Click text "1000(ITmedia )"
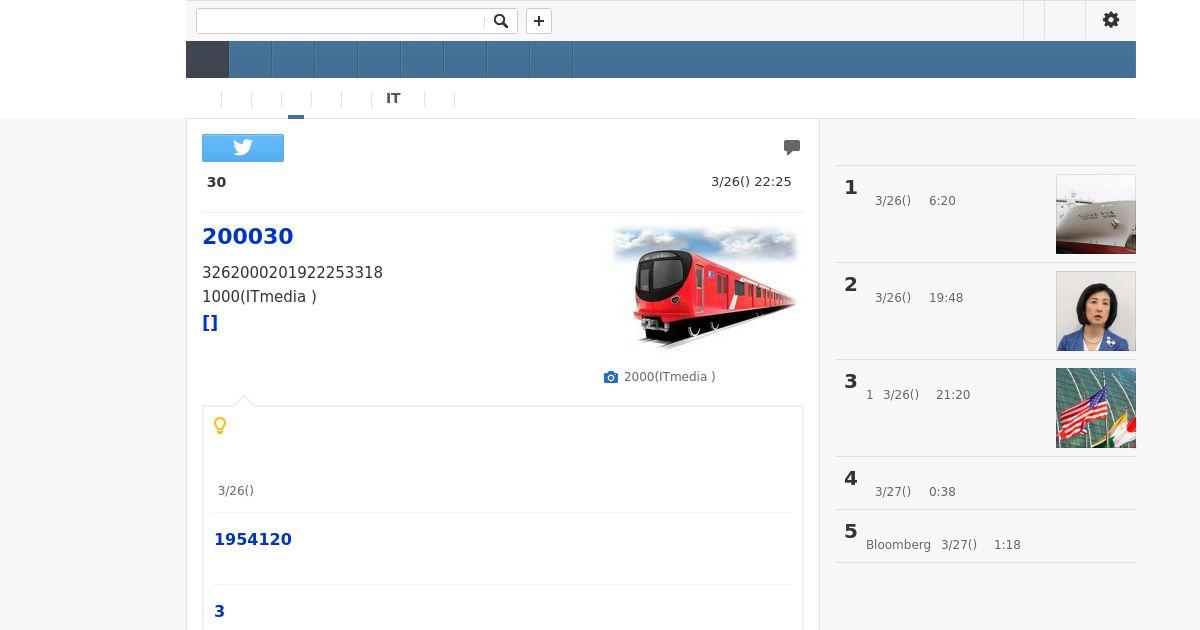Image resolution: width=1200 pixels, height=630 pixels. [x=259, y=297]
